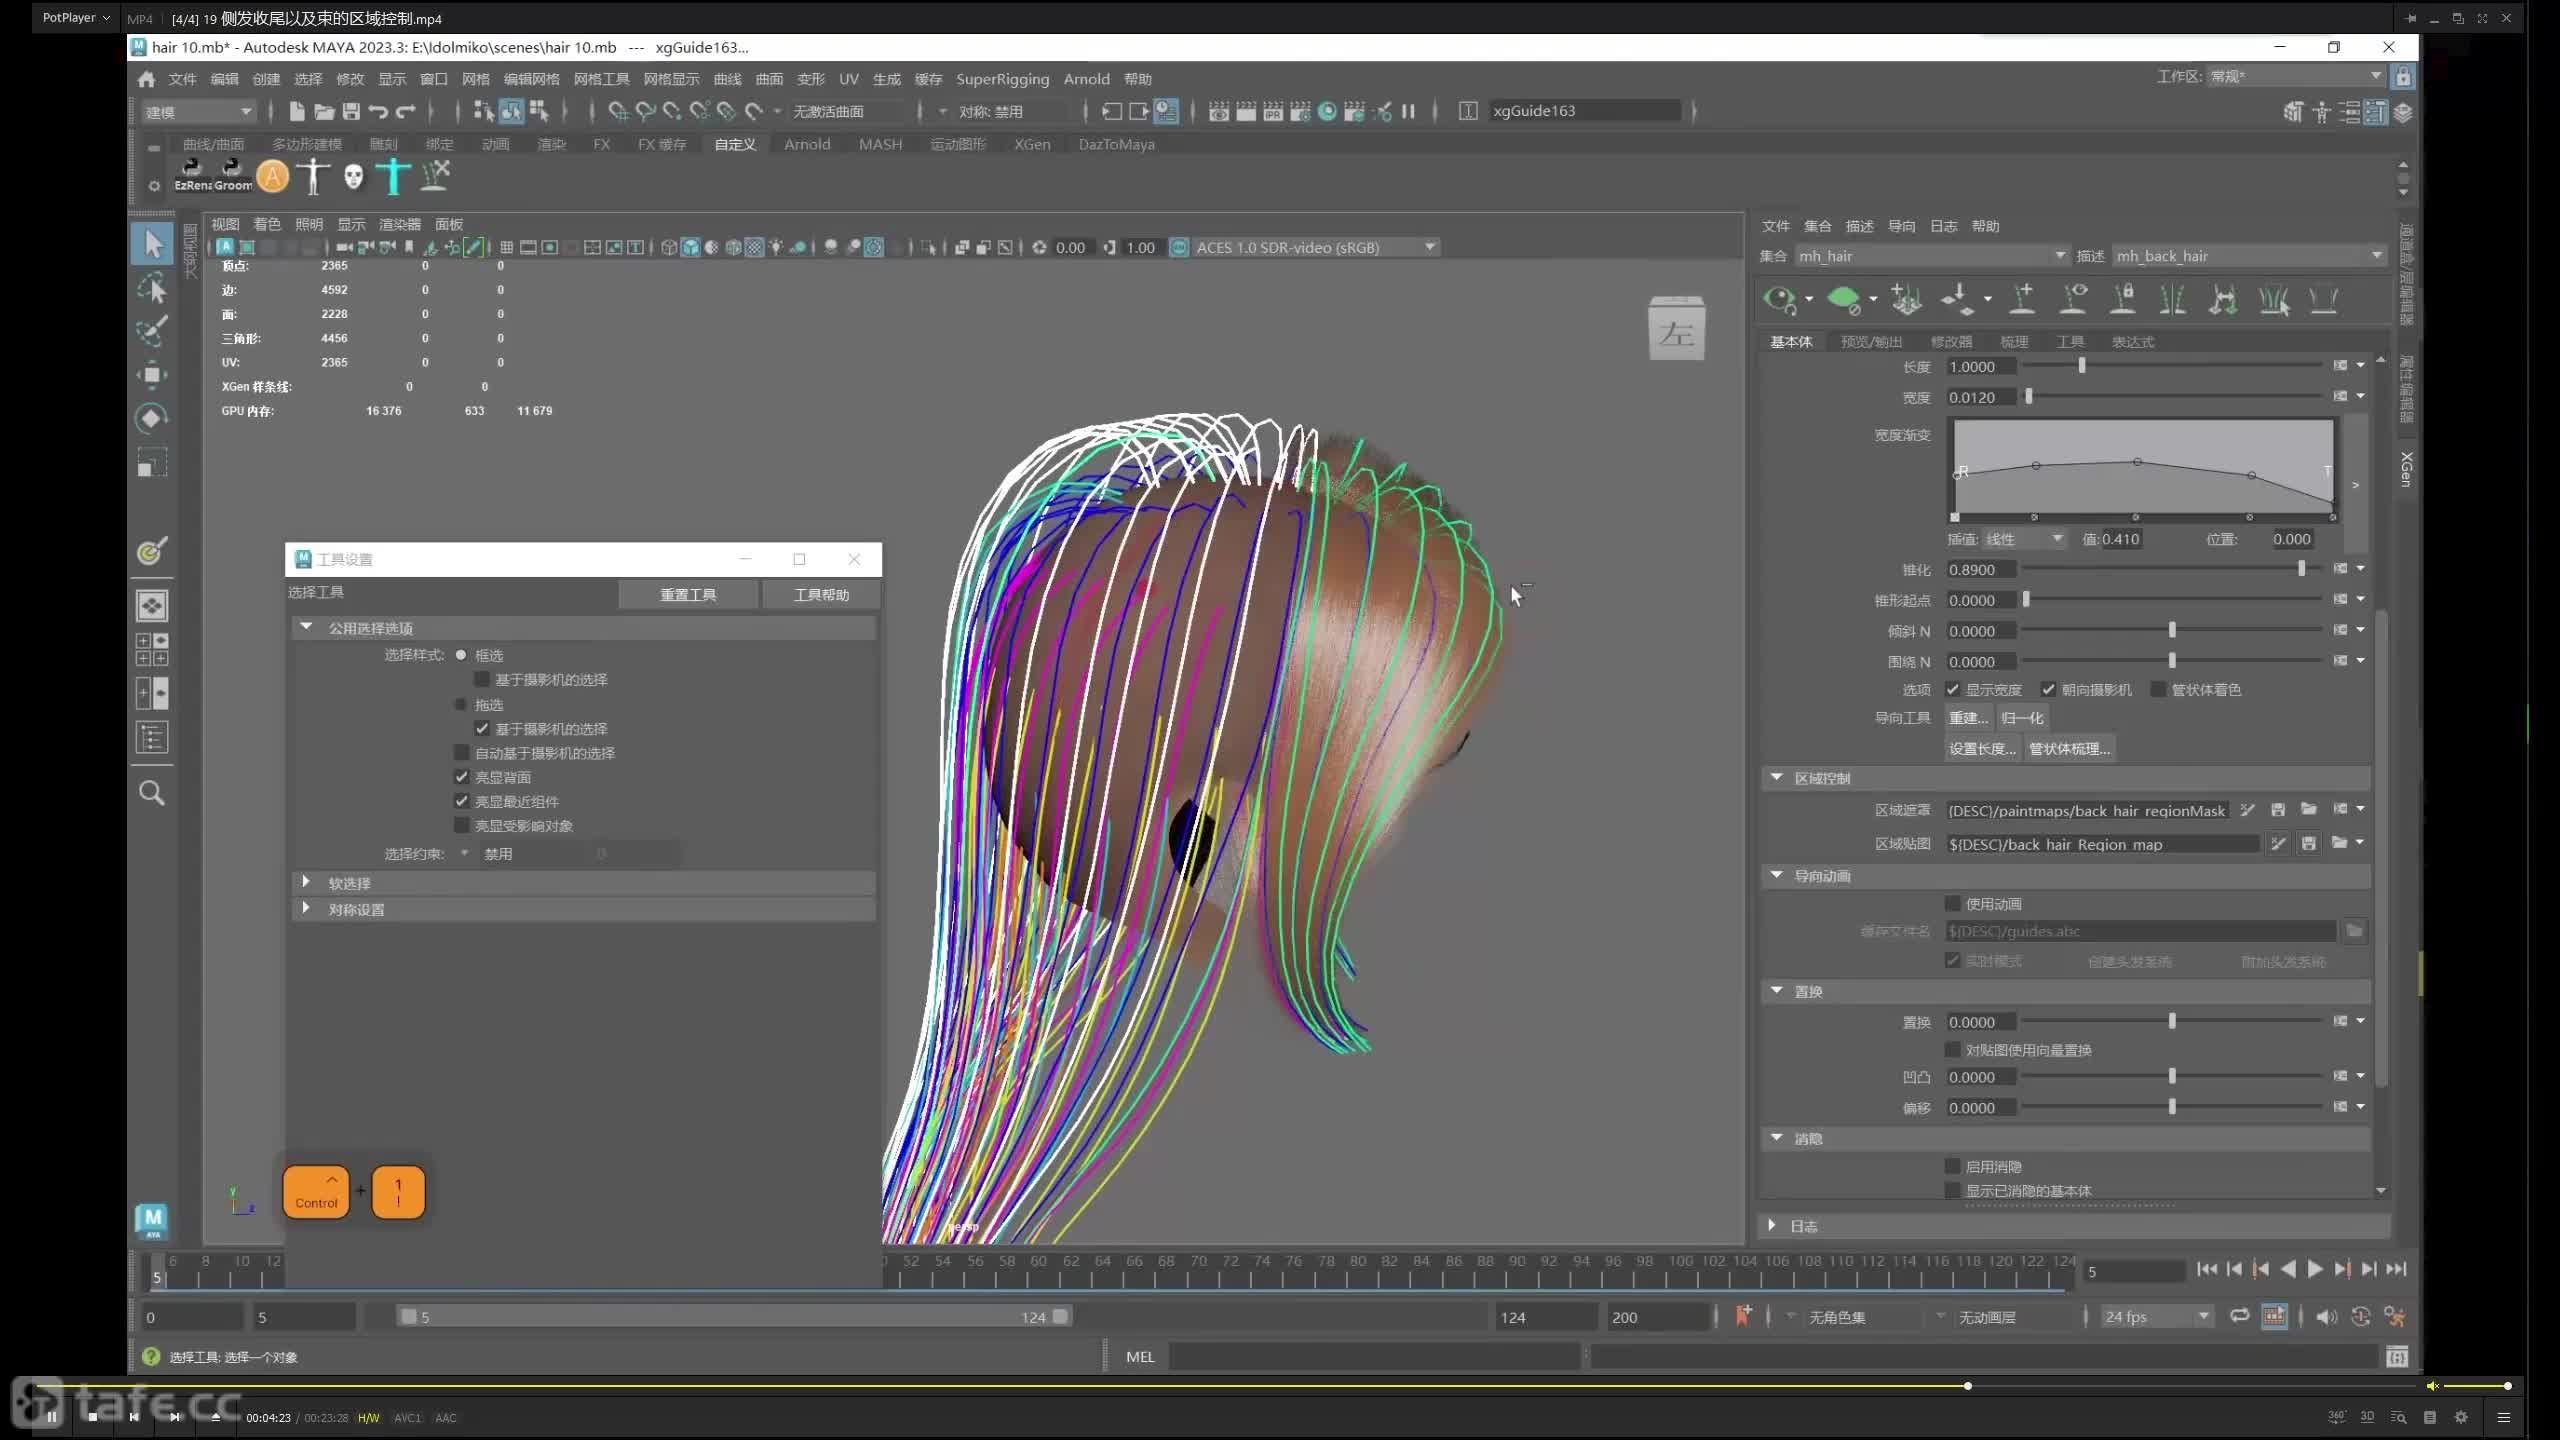
Task: Activate the Scale tool in toolbox
Action: pos(152,462)
